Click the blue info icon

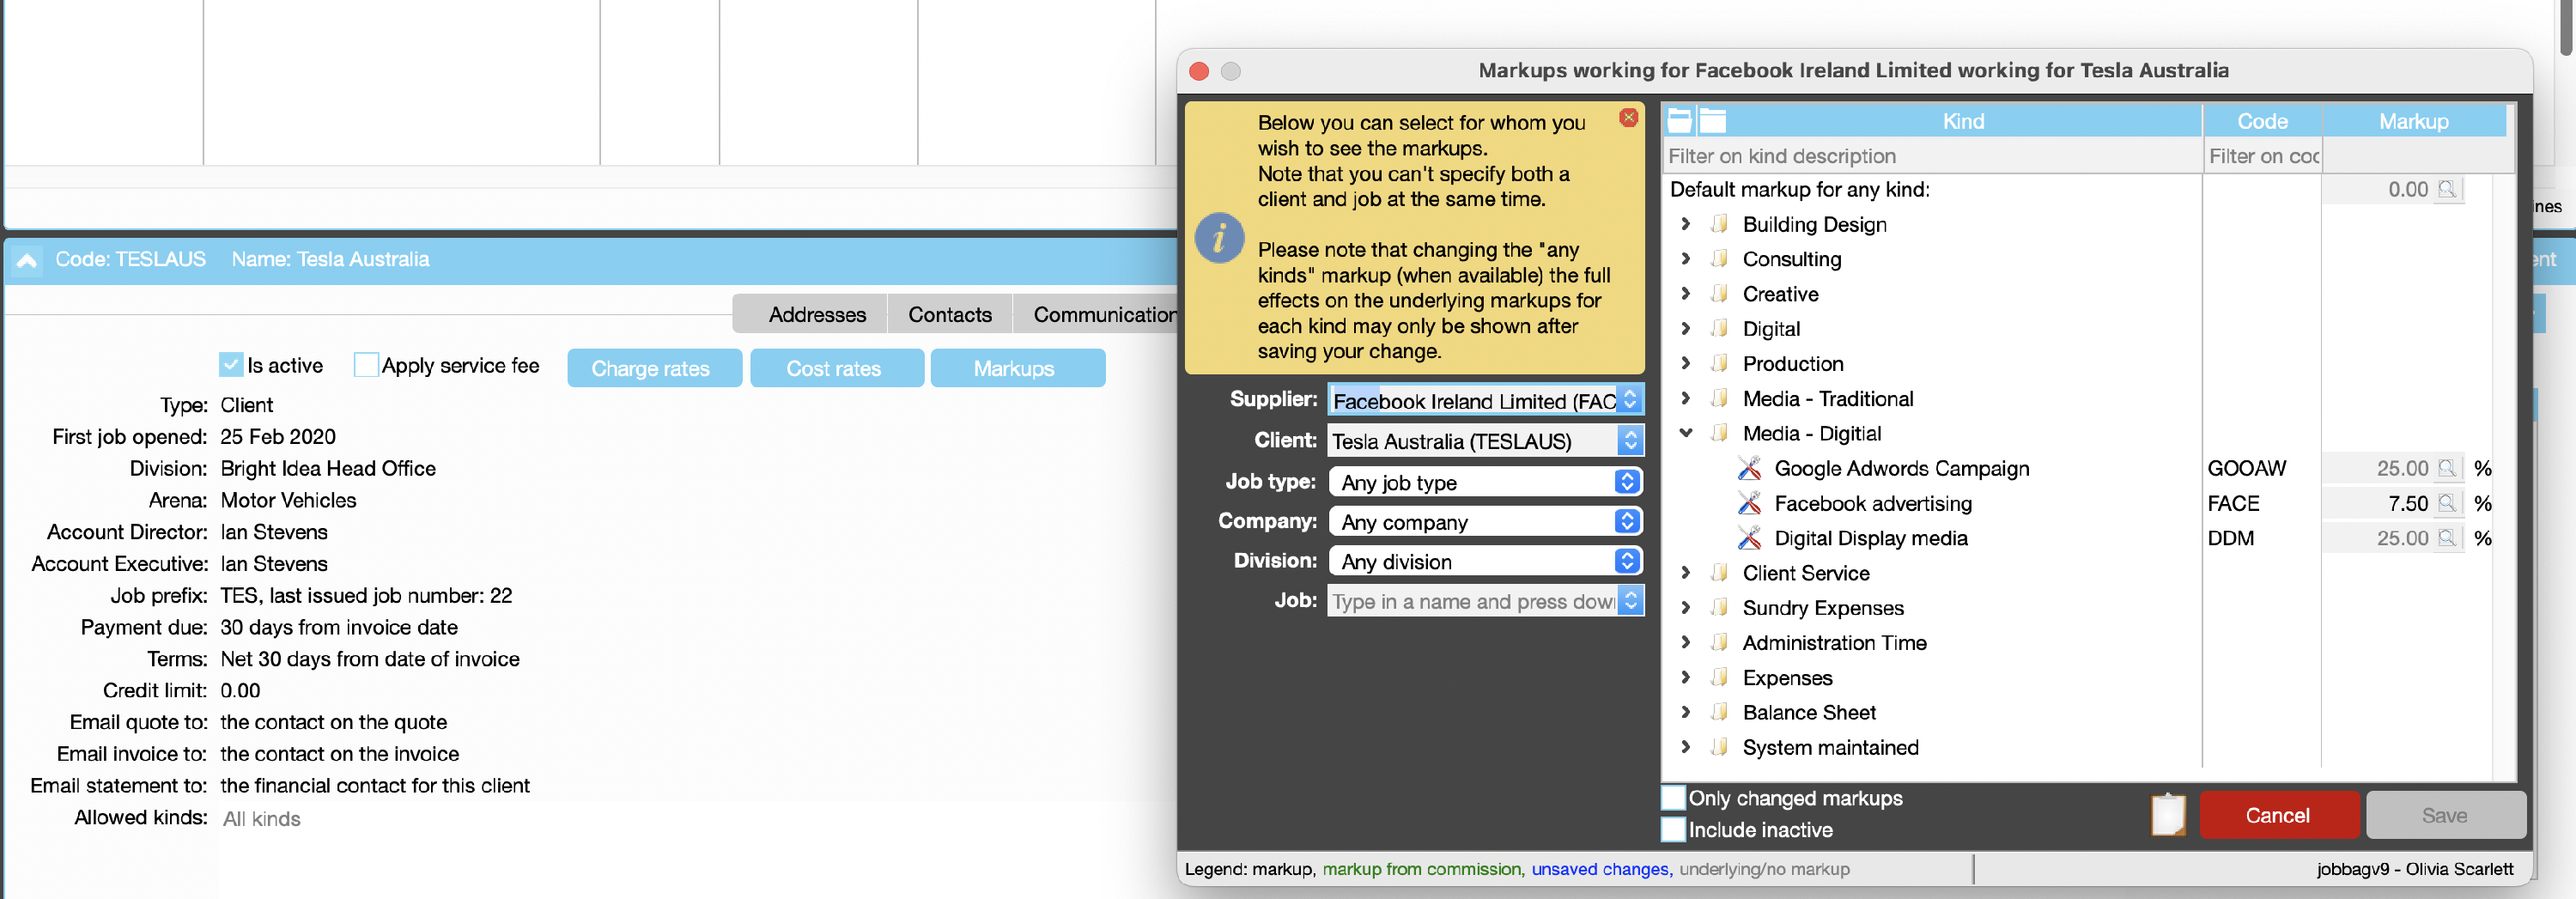click(1219, 238)
